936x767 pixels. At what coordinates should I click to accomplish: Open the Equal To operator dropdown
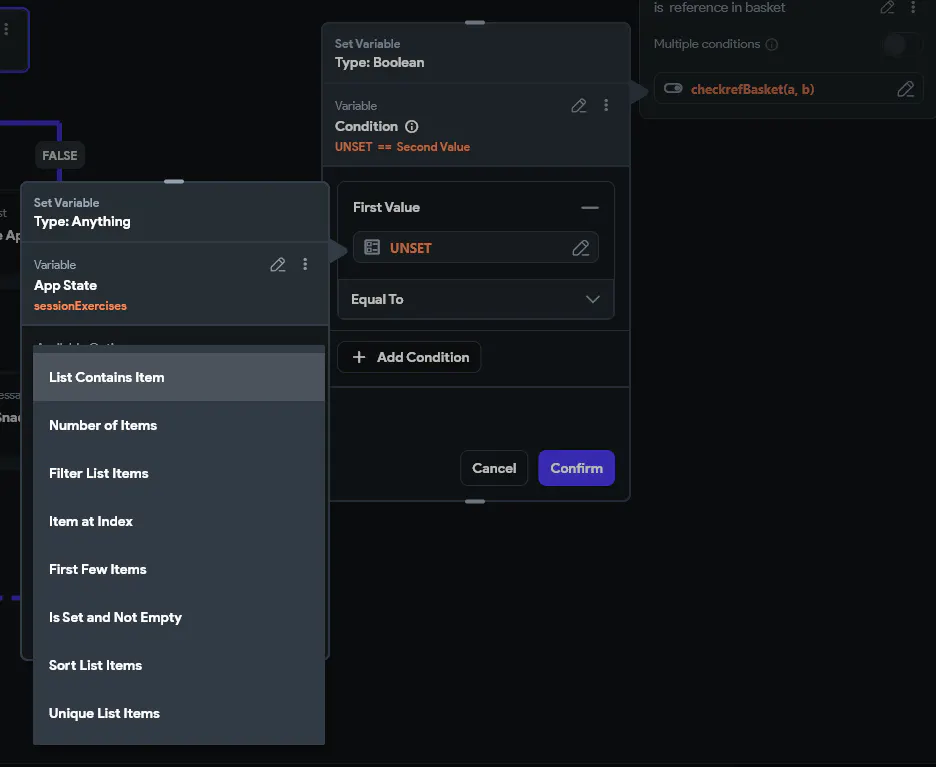pos(476,300)
